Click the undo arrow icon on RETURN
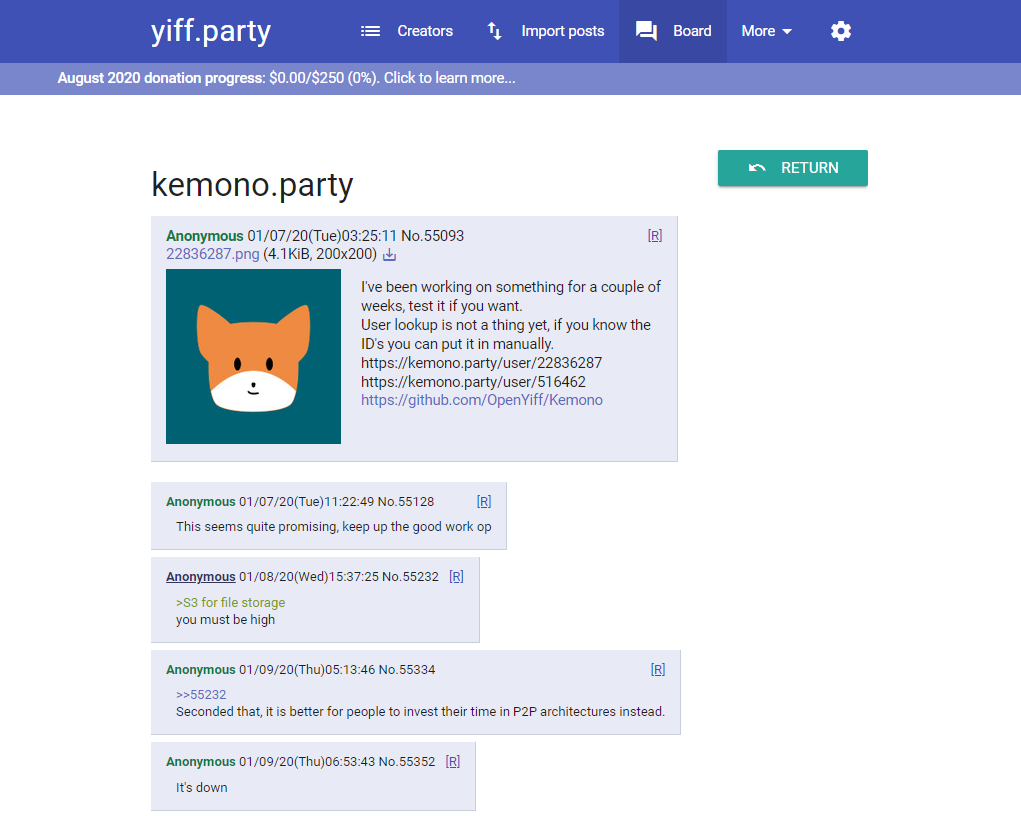The image size is (1021, 816). click(x=757, y=168)
